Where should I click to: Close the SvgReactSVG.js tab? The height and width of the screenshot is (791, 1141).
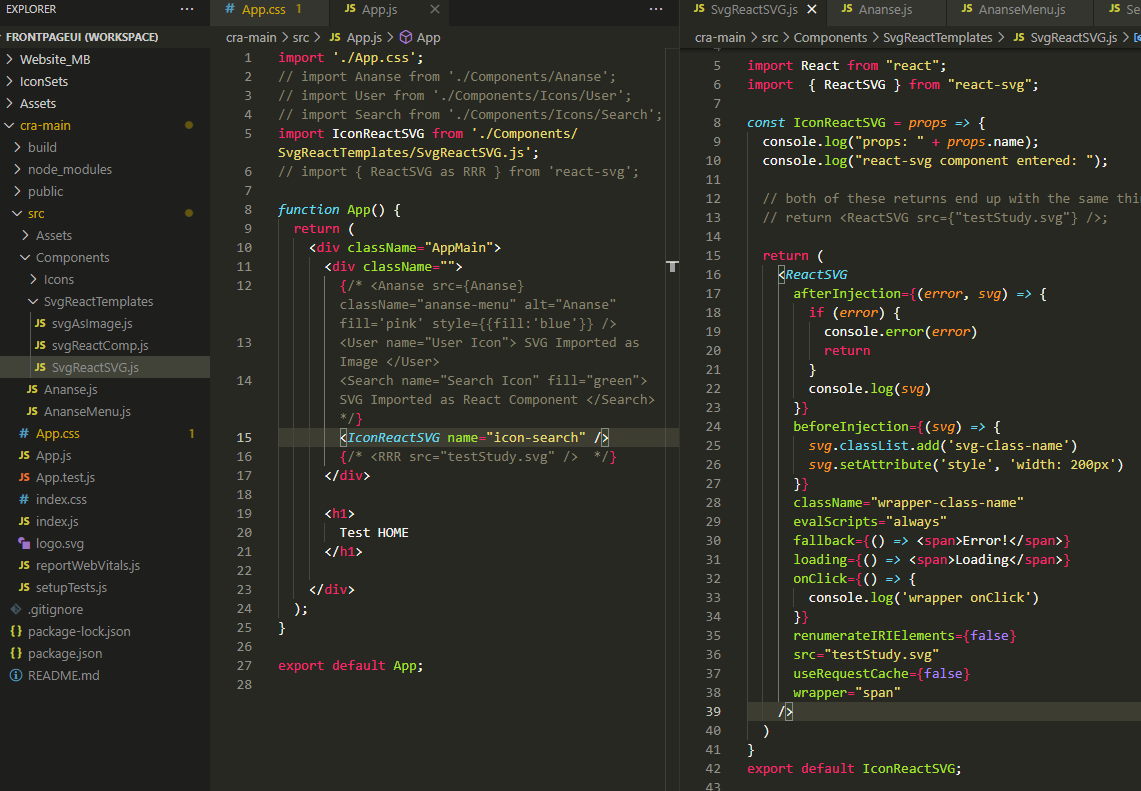(812, 9)
